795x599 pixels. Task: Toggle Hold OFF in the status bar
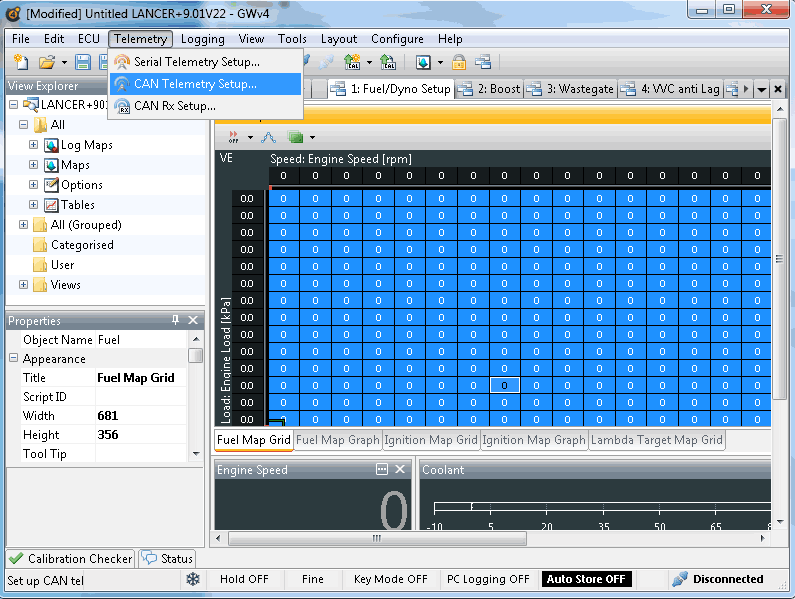pos(244,579)
